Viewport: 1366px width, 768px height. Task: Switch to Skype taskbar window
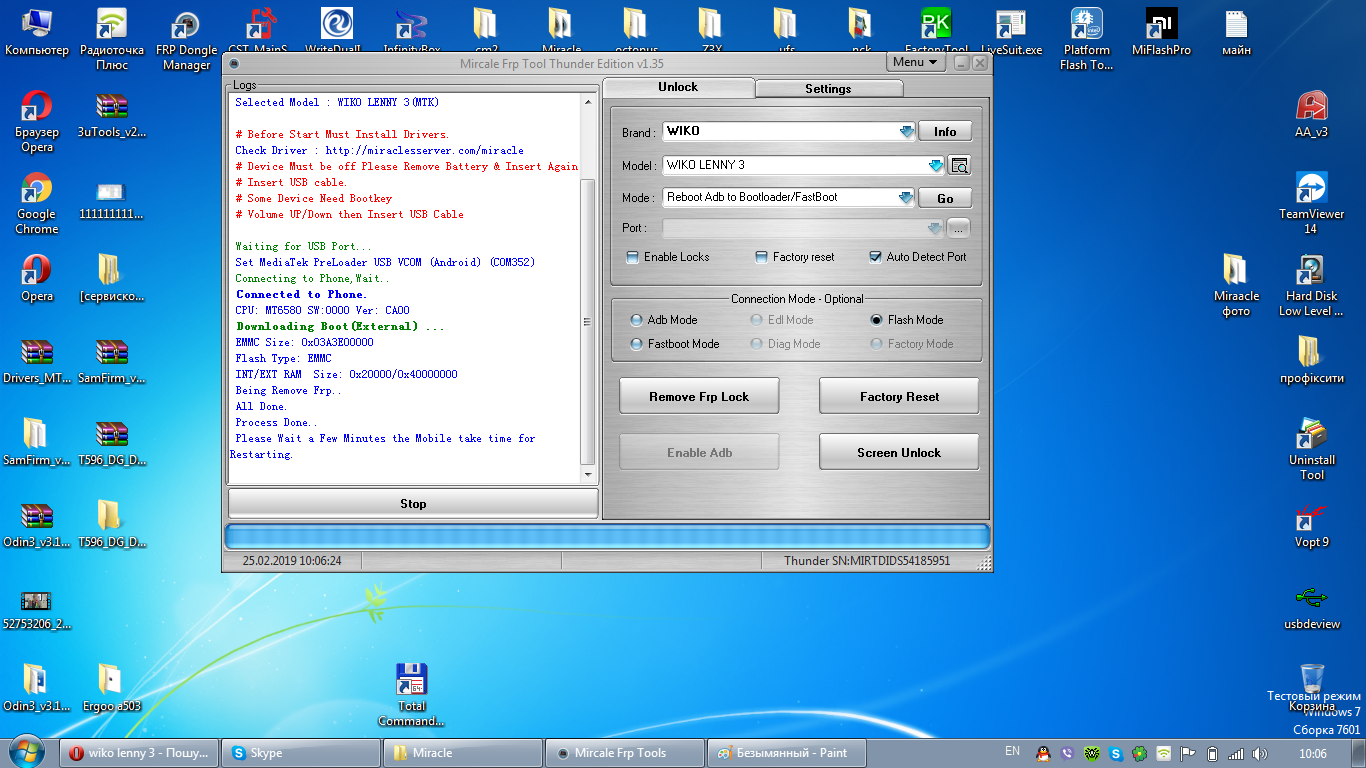pos(302,753)
